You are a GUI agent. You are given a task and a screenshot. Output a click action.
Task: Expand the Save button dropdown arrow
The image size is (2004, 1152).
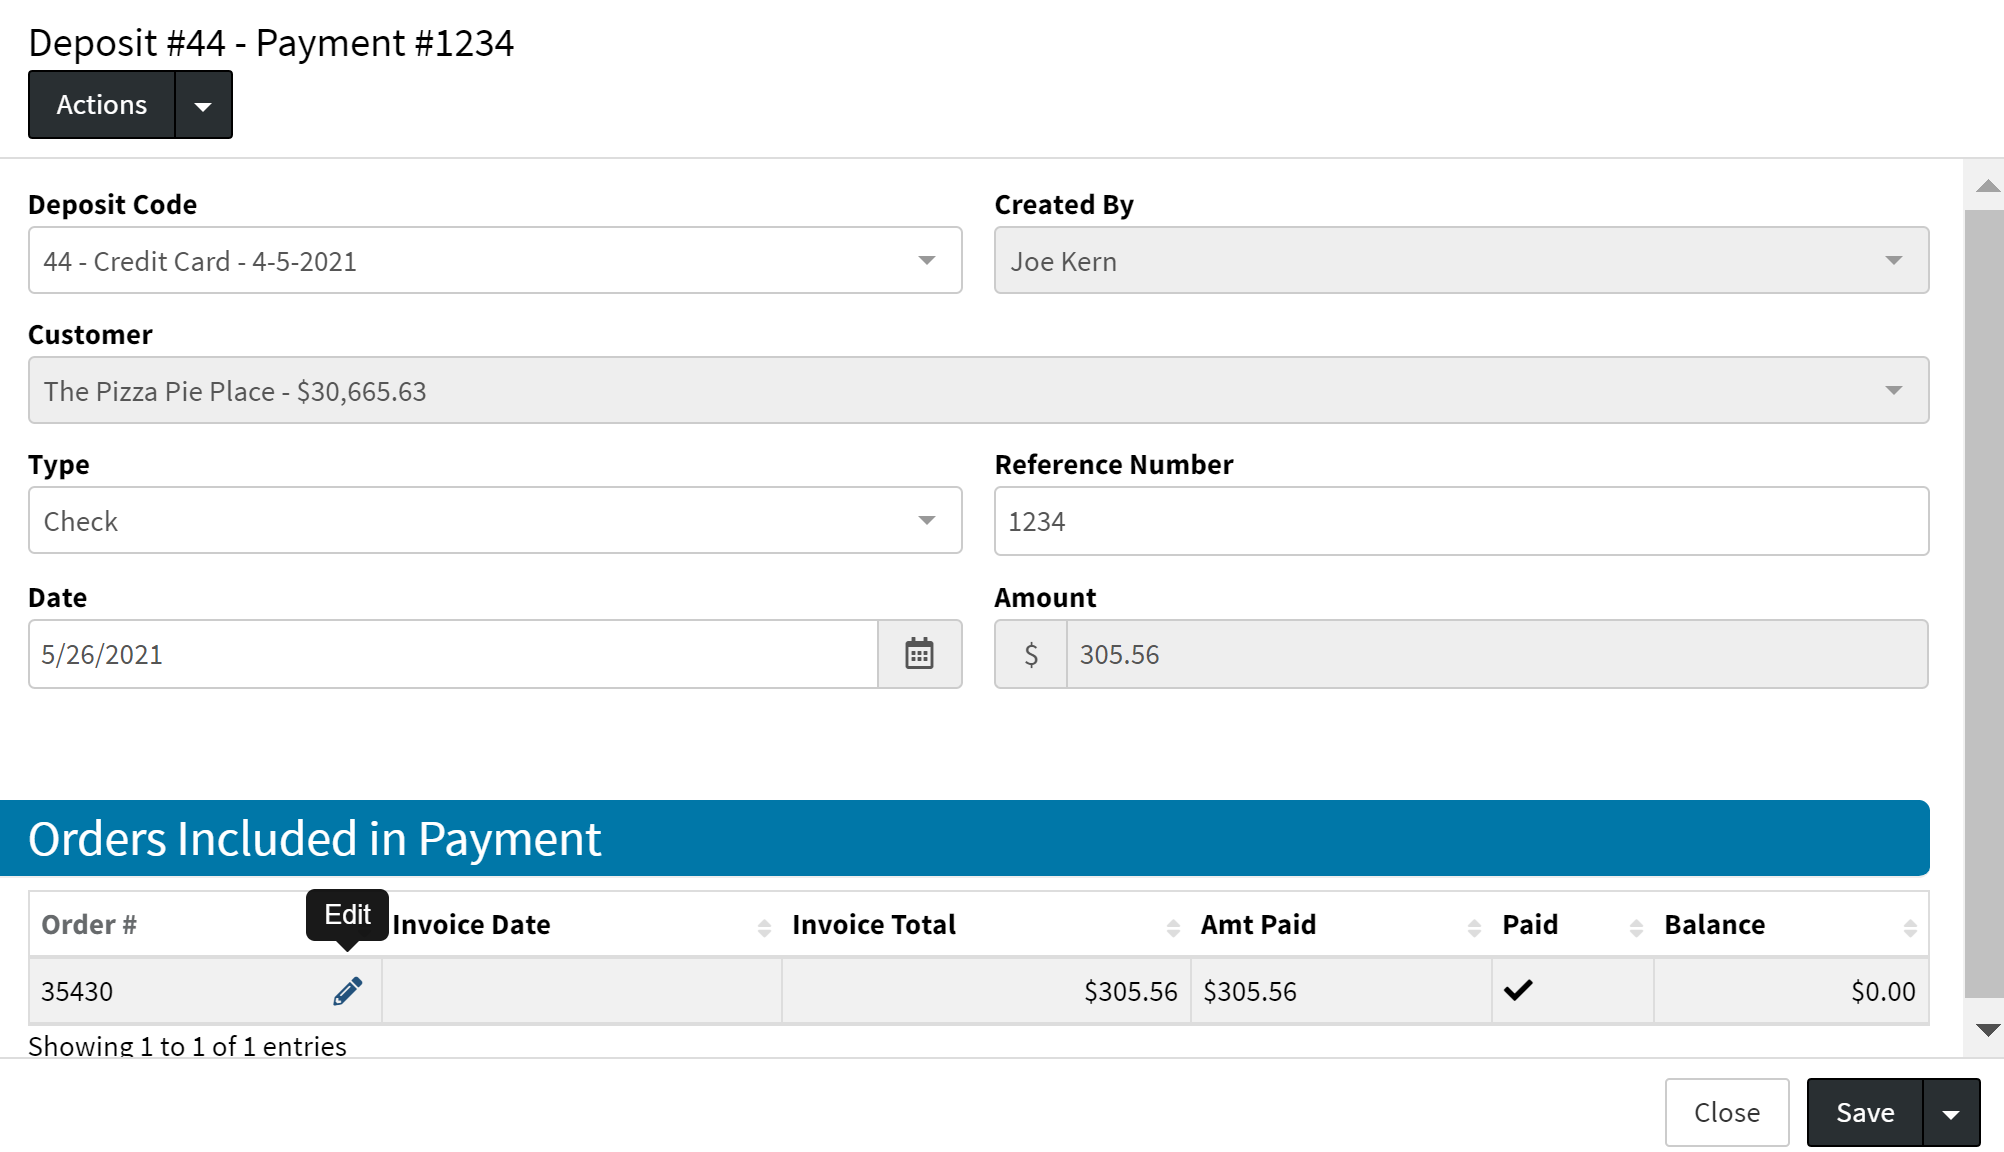[1950, 1113]
